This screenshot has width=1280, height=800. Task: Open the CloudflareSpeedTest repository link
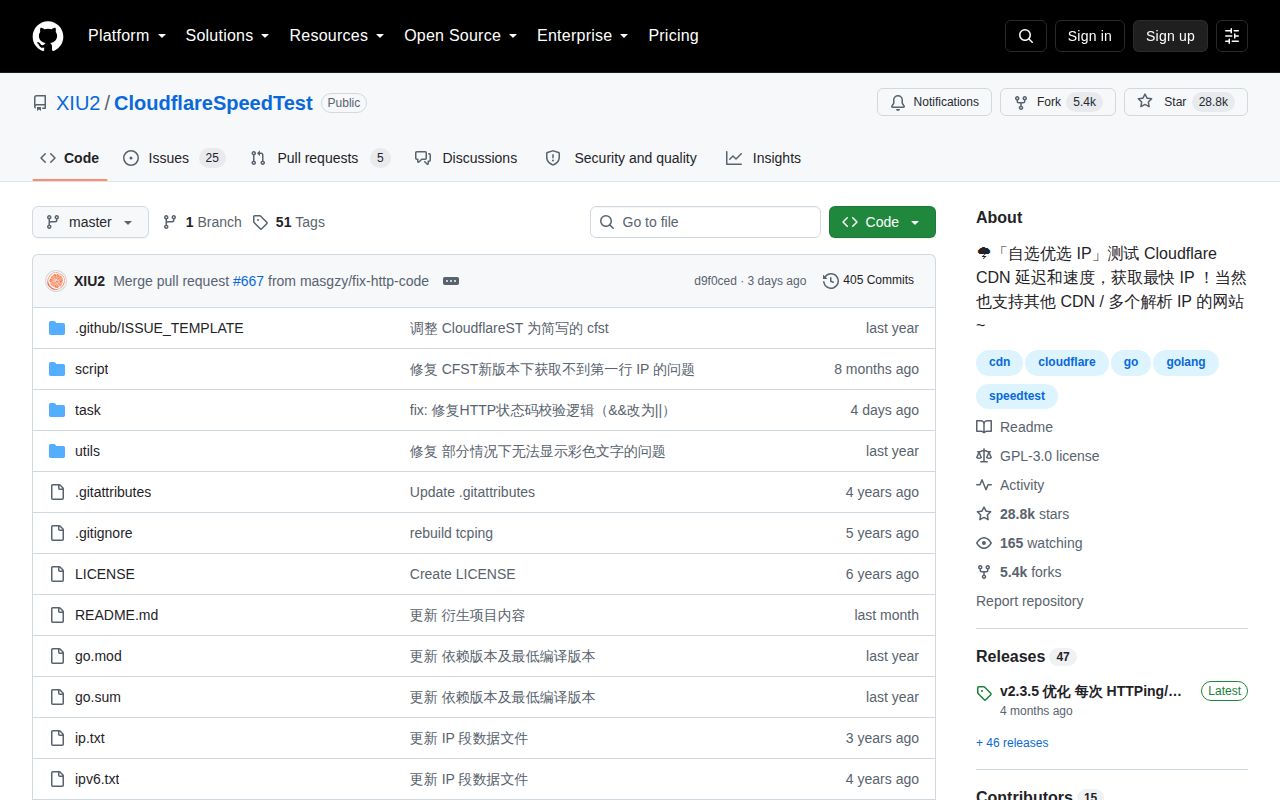click(213, 103)
